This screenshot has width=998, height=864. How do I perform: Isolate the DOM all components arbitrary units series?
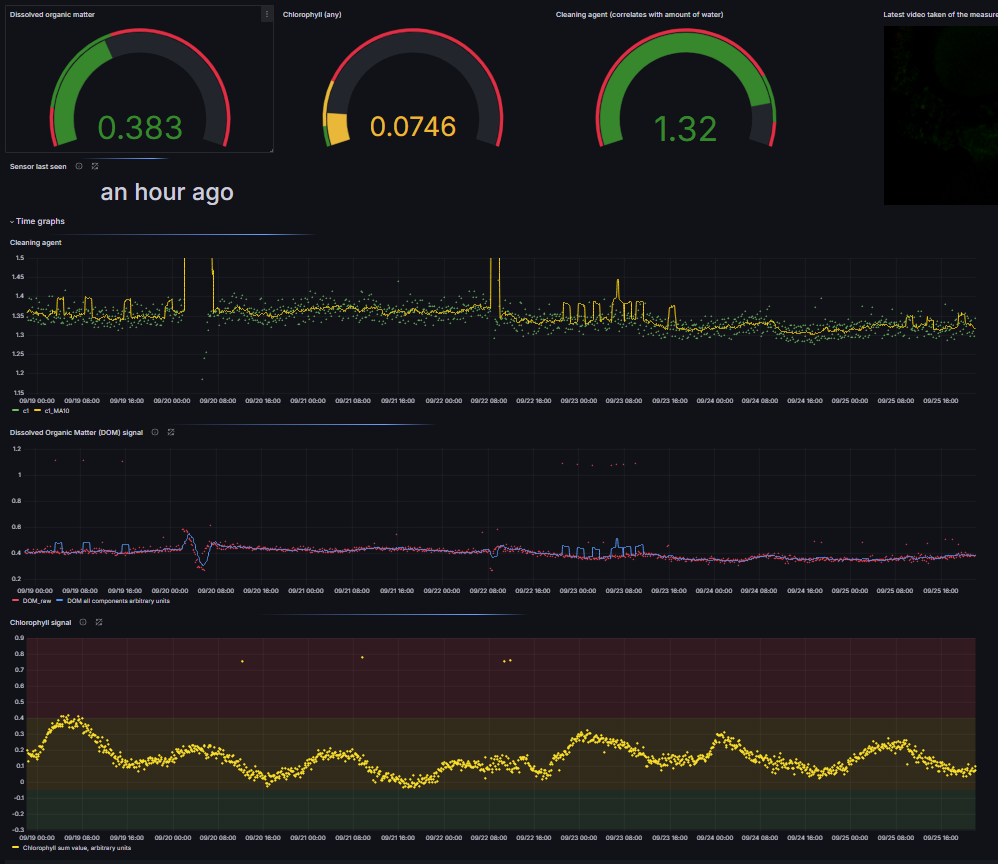(x=110, y=600)
